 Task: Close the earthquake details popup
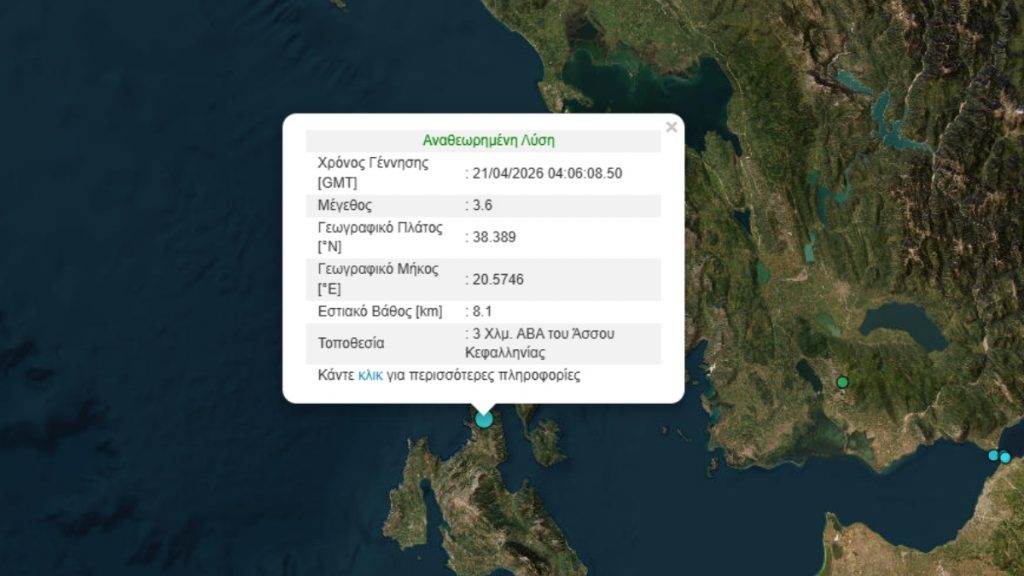pos(671,127)
